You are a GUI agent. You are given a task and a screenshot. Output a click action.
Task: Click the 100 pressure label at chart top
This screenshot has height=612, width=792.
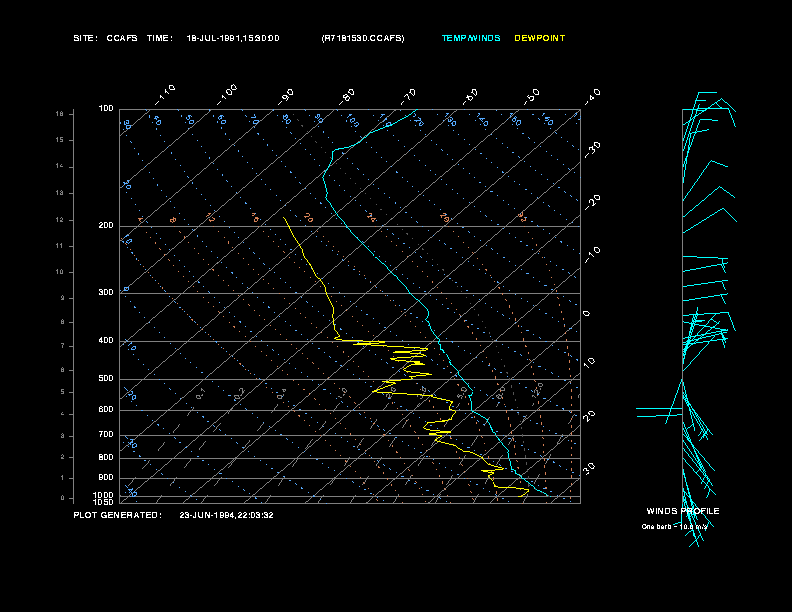coord(106,109)
